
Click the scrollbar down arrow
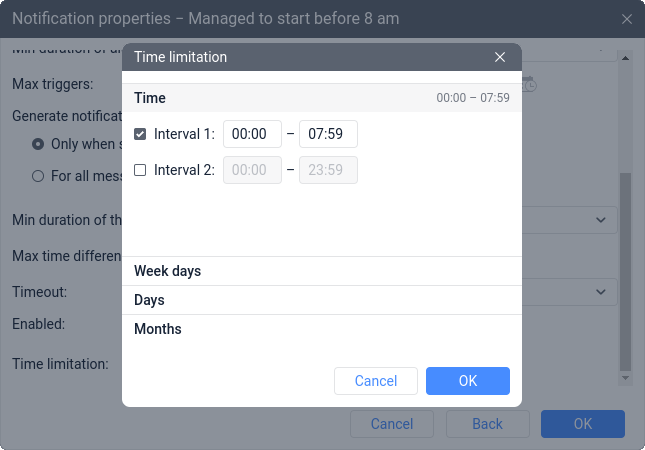coord(625,378)
